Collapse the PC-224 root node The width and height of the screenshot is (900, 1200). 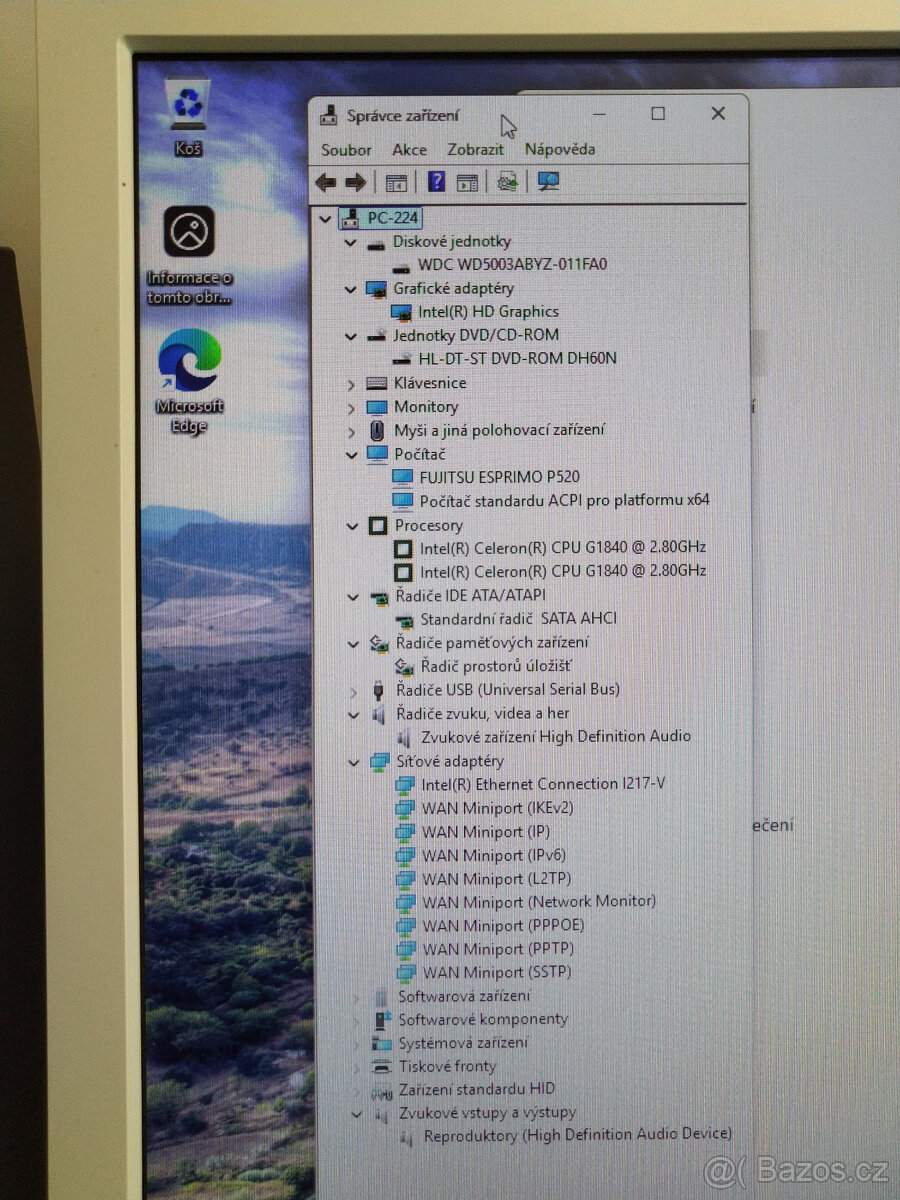[324, 218]
